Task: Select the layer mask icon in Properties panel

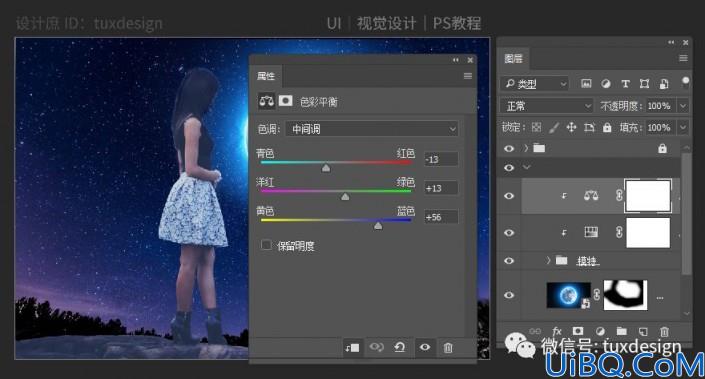Action: pos(286,101)
